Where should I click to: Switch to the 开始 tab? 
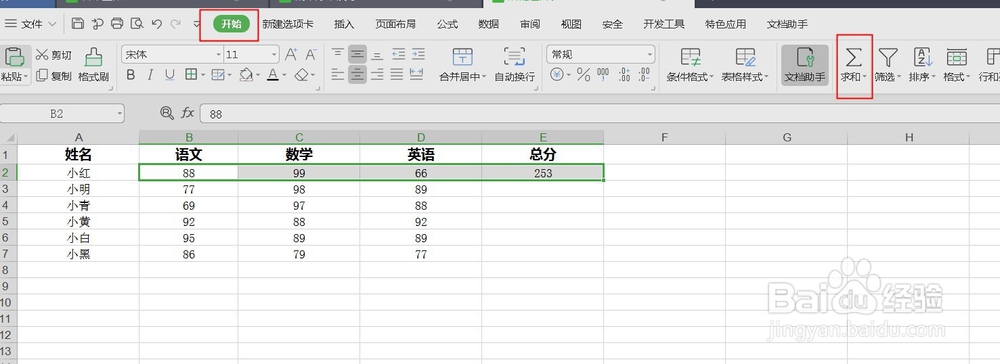click(231, 24)
